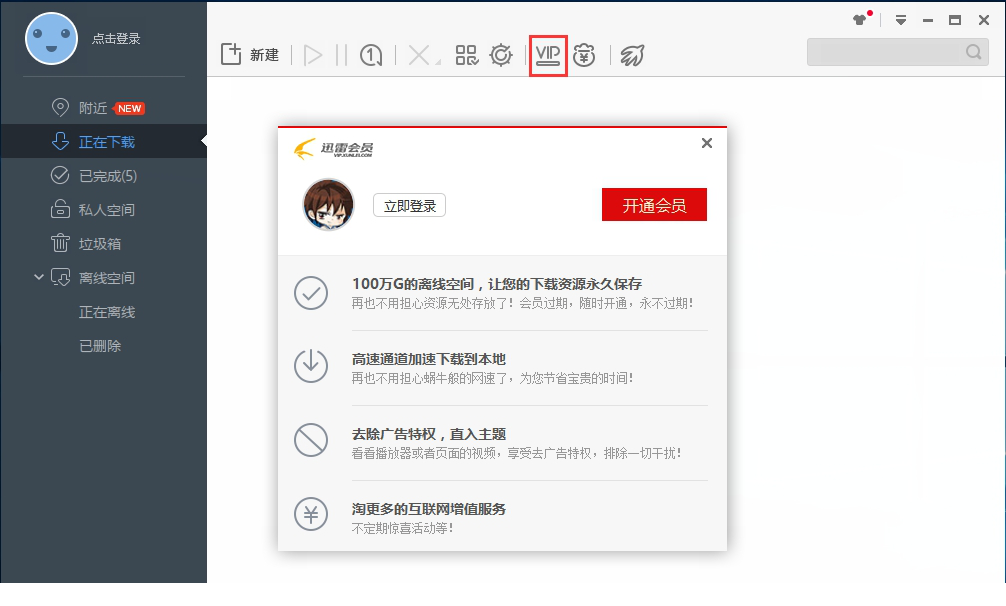Image resolution: width=1006 pixels, height=606 pixels.
Task: Open the settings gear icon
Action: 500,55
